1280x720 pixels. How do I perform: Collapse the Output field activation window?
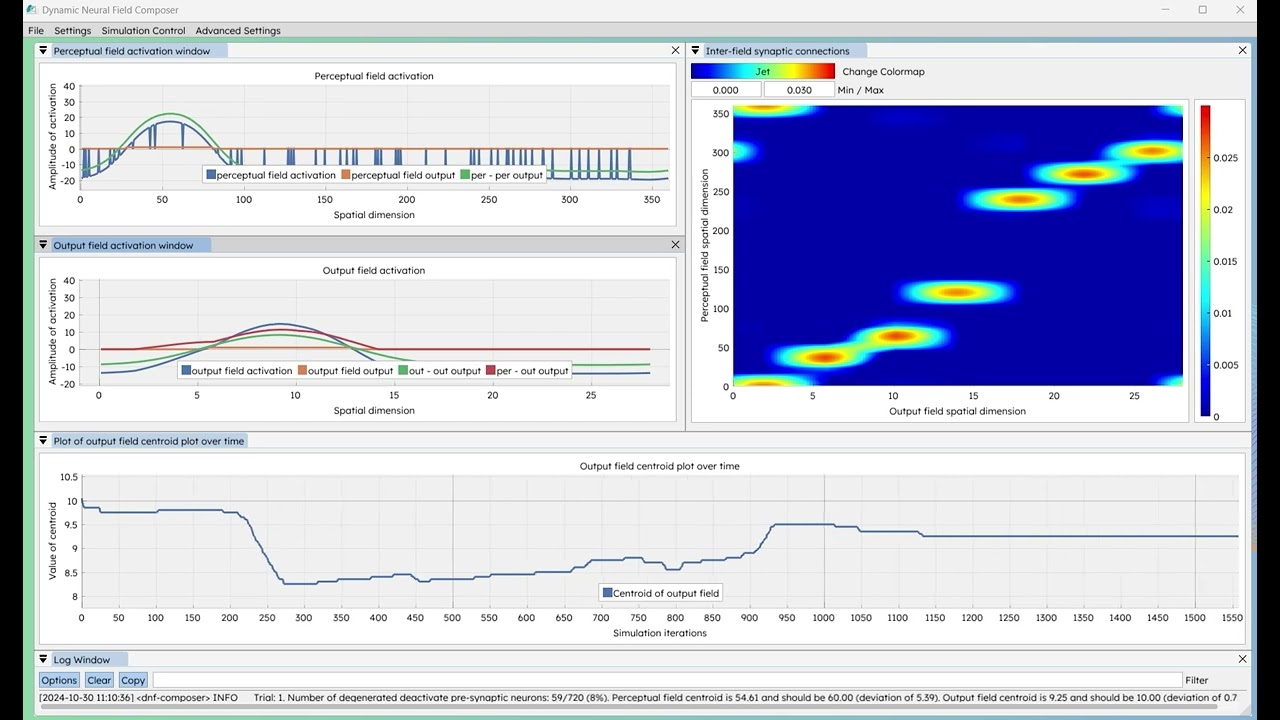[43, 245]
